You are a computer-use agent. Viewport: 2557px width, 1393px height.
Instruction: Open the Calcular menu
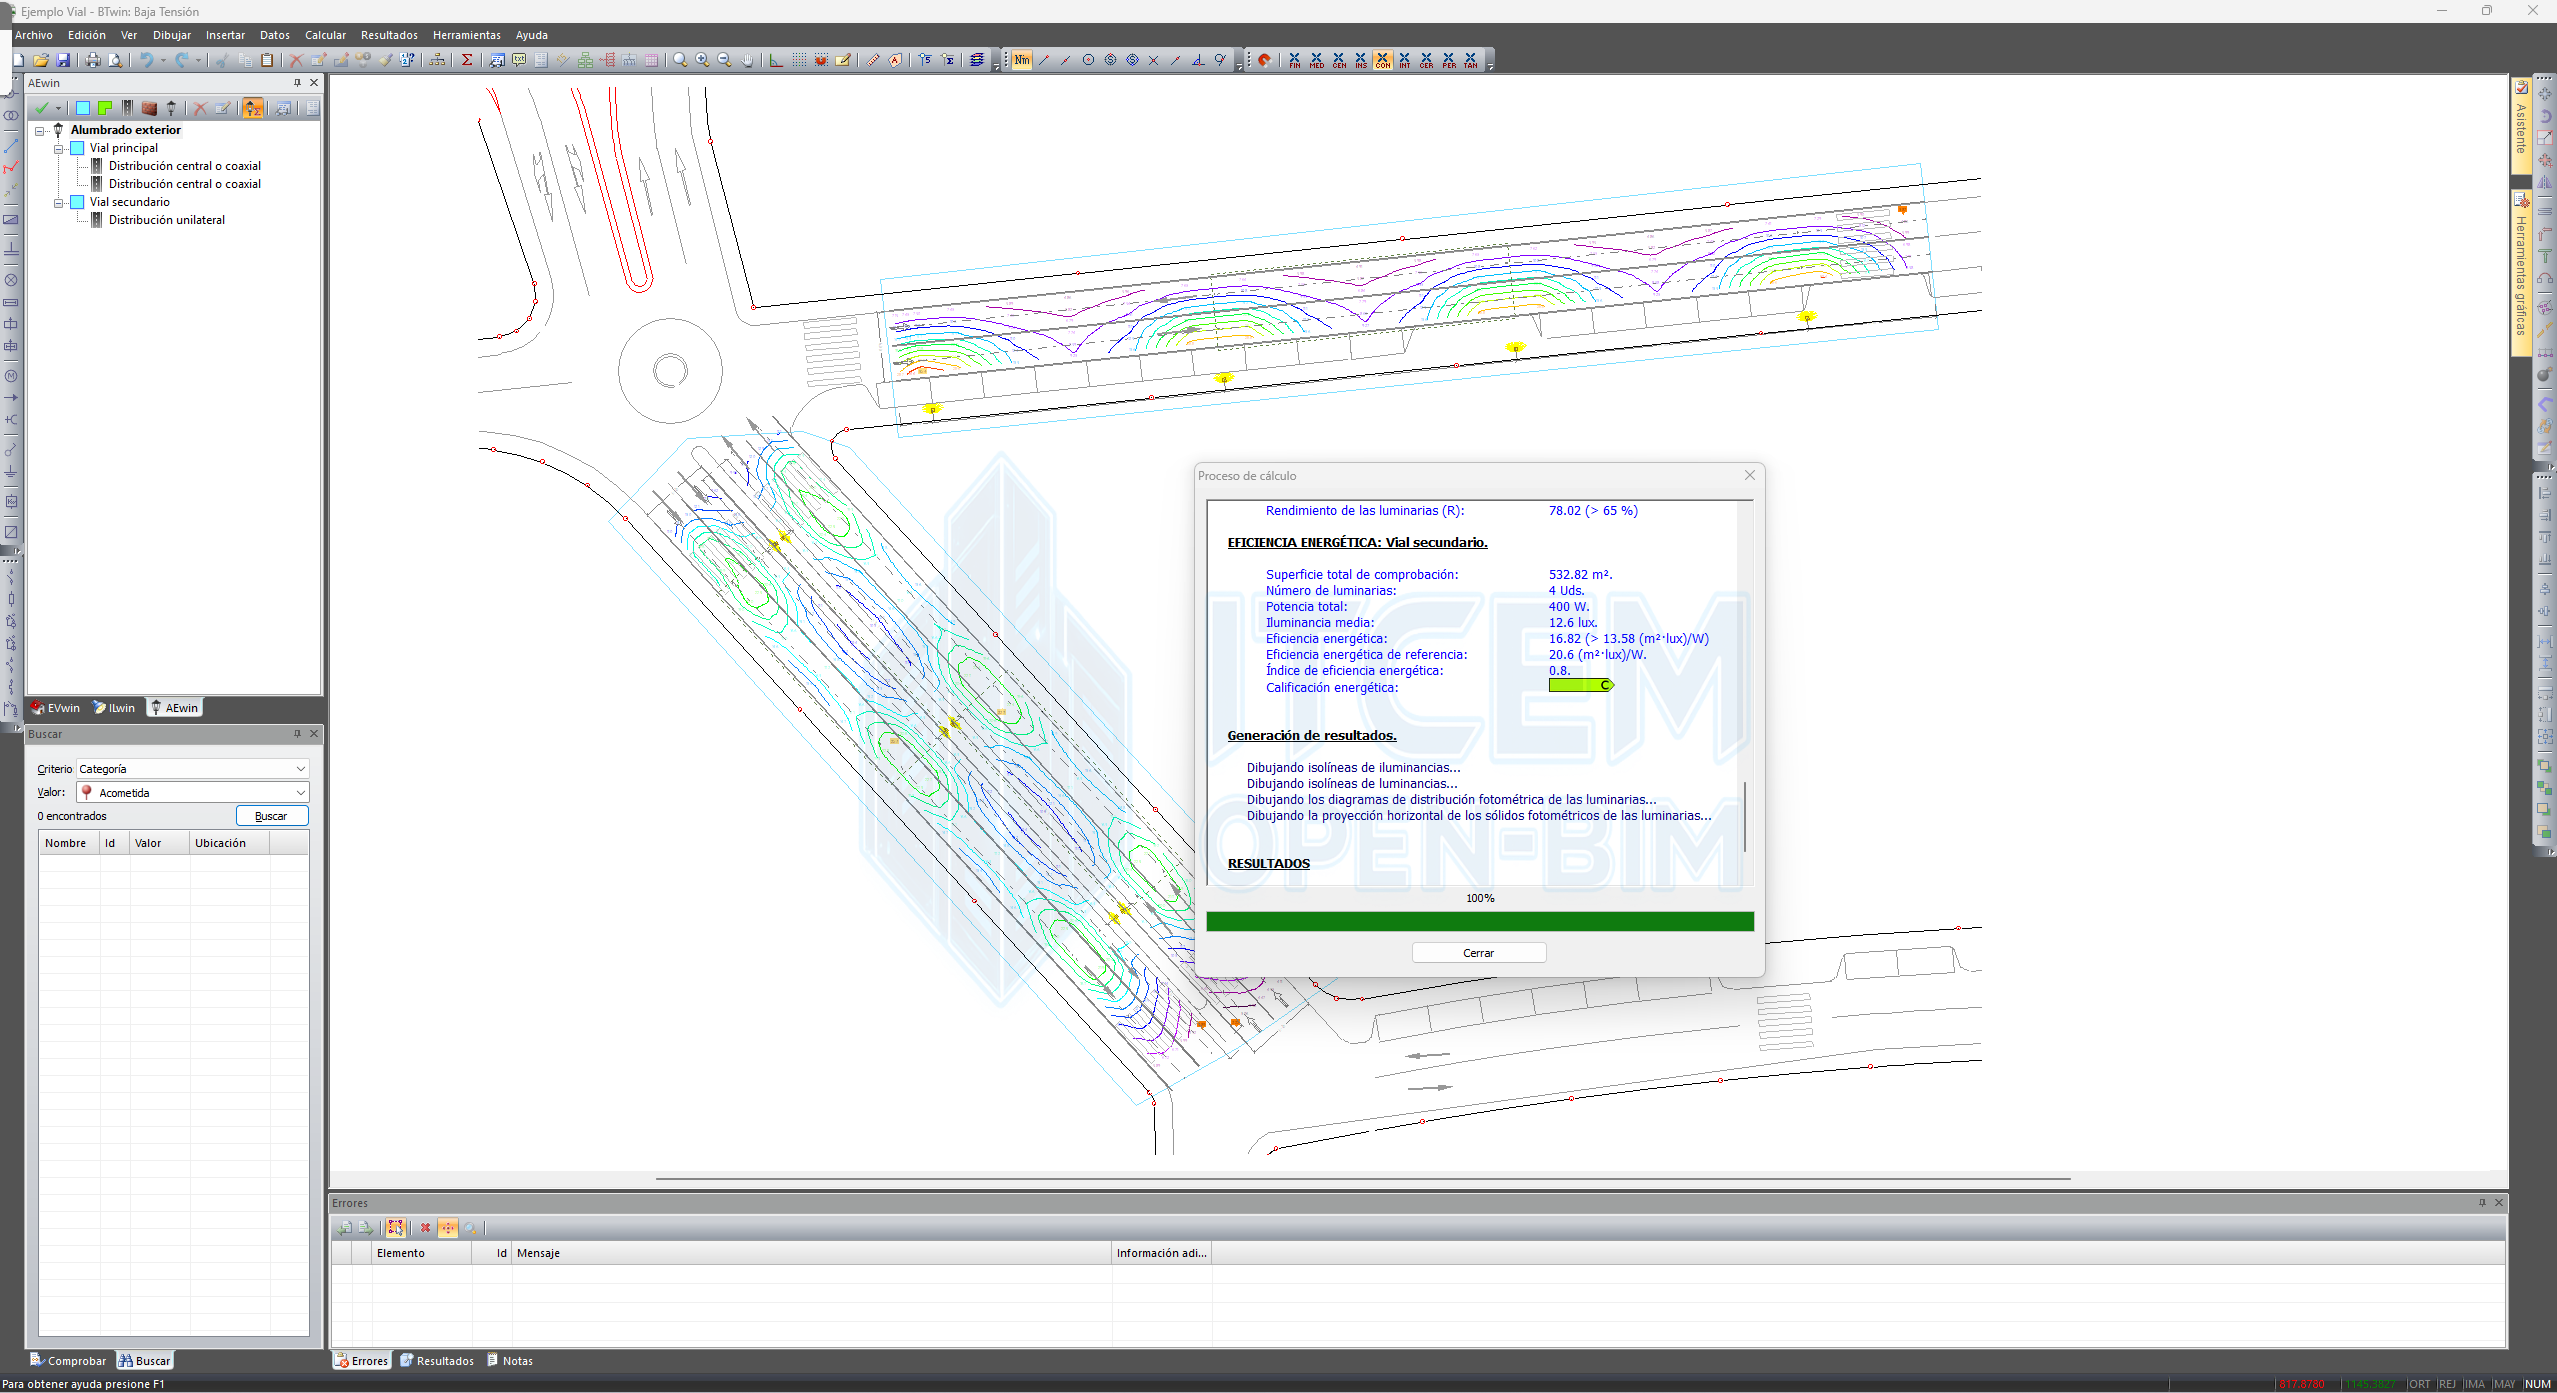click(325, 35)
